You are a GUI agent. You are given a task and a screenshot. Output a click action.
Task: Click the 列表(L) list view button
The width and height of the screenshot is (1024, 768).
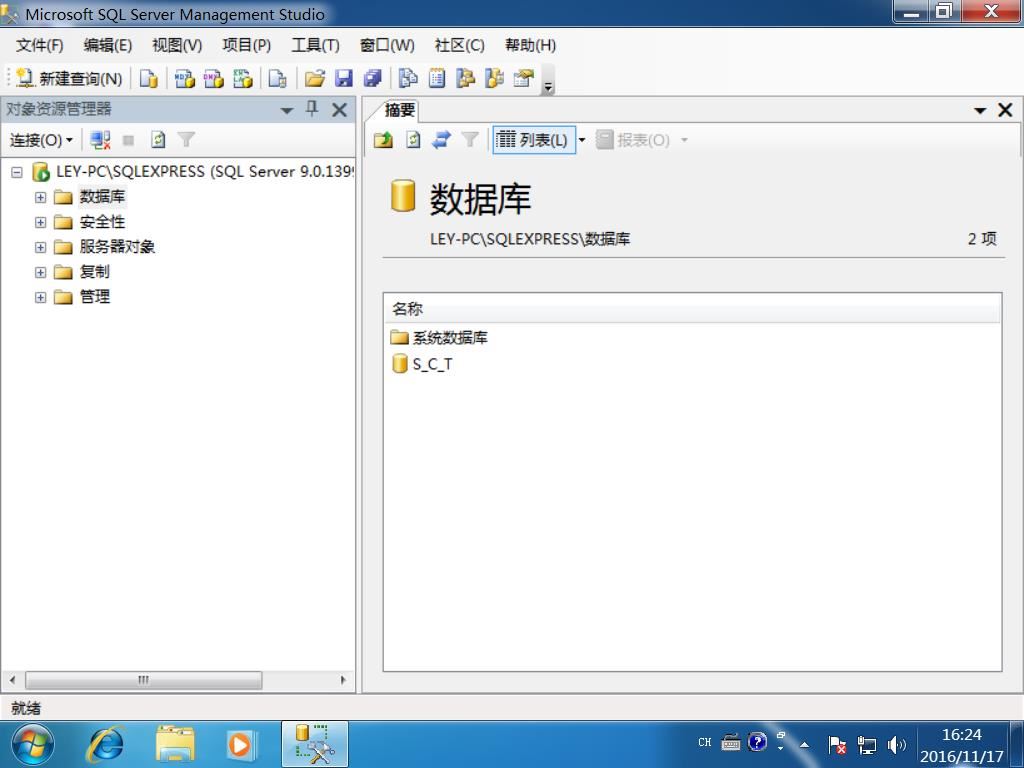533,140
